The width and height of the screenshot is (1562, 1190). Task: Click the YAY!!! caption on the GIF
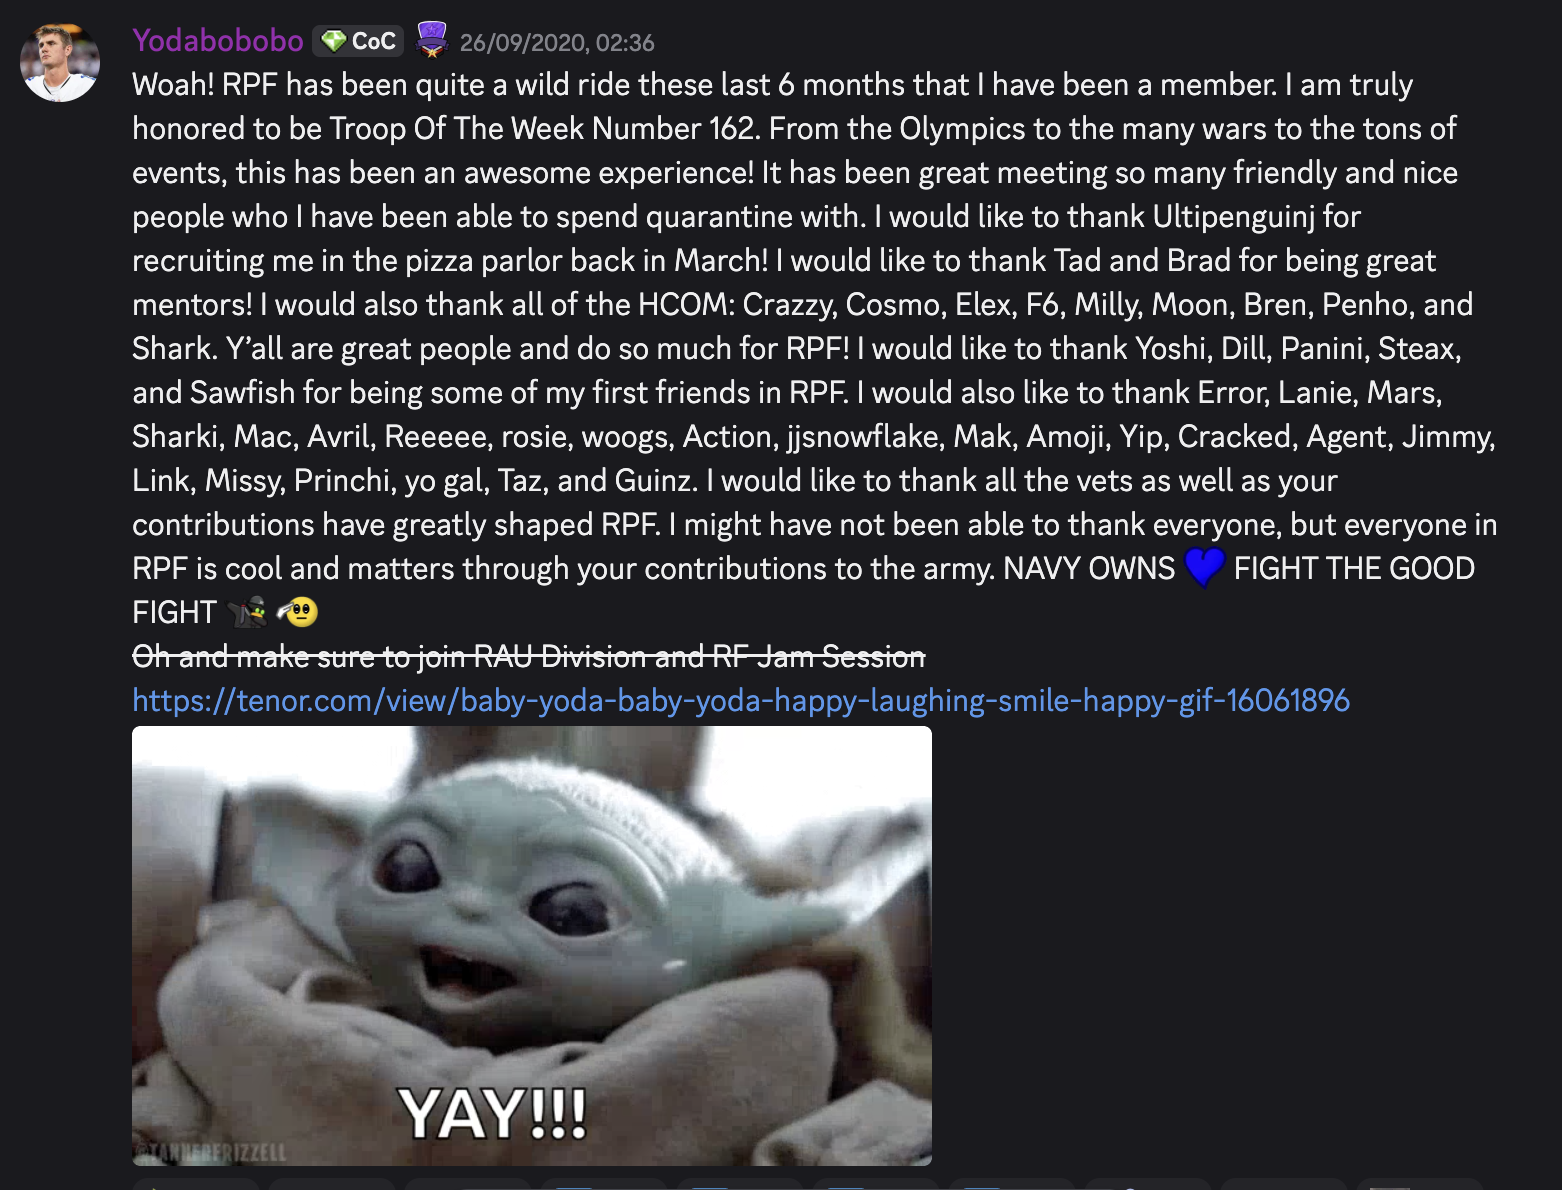coord(492,1113)
